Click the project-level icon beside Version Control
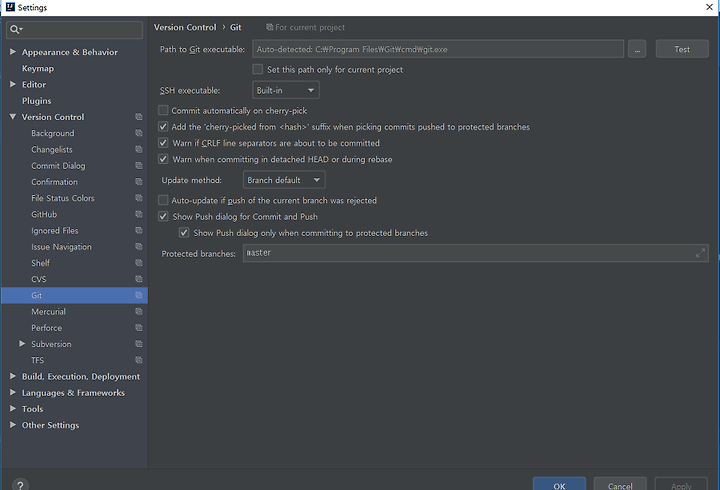The height and width of the screenshot is (490, 720). coord(139,117)
